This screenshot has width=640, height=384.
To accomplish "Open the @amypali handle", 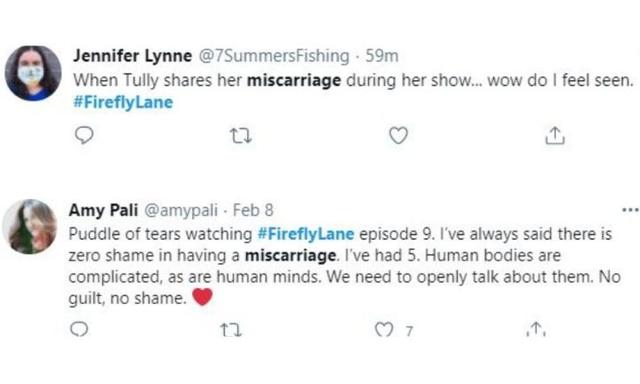I will pos(181,211).
